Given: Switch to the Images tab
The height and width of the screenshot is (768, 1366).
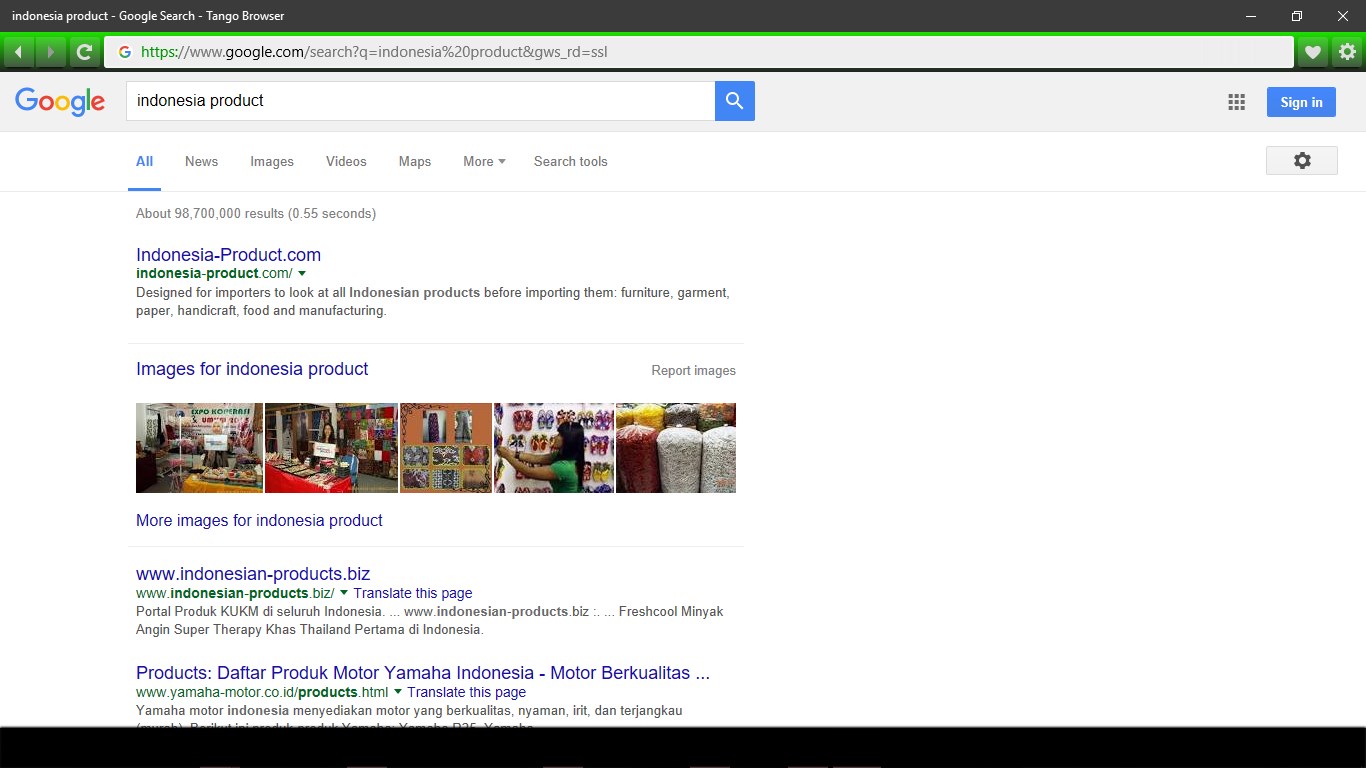Looking at the screenshot, I should [272, 161].
